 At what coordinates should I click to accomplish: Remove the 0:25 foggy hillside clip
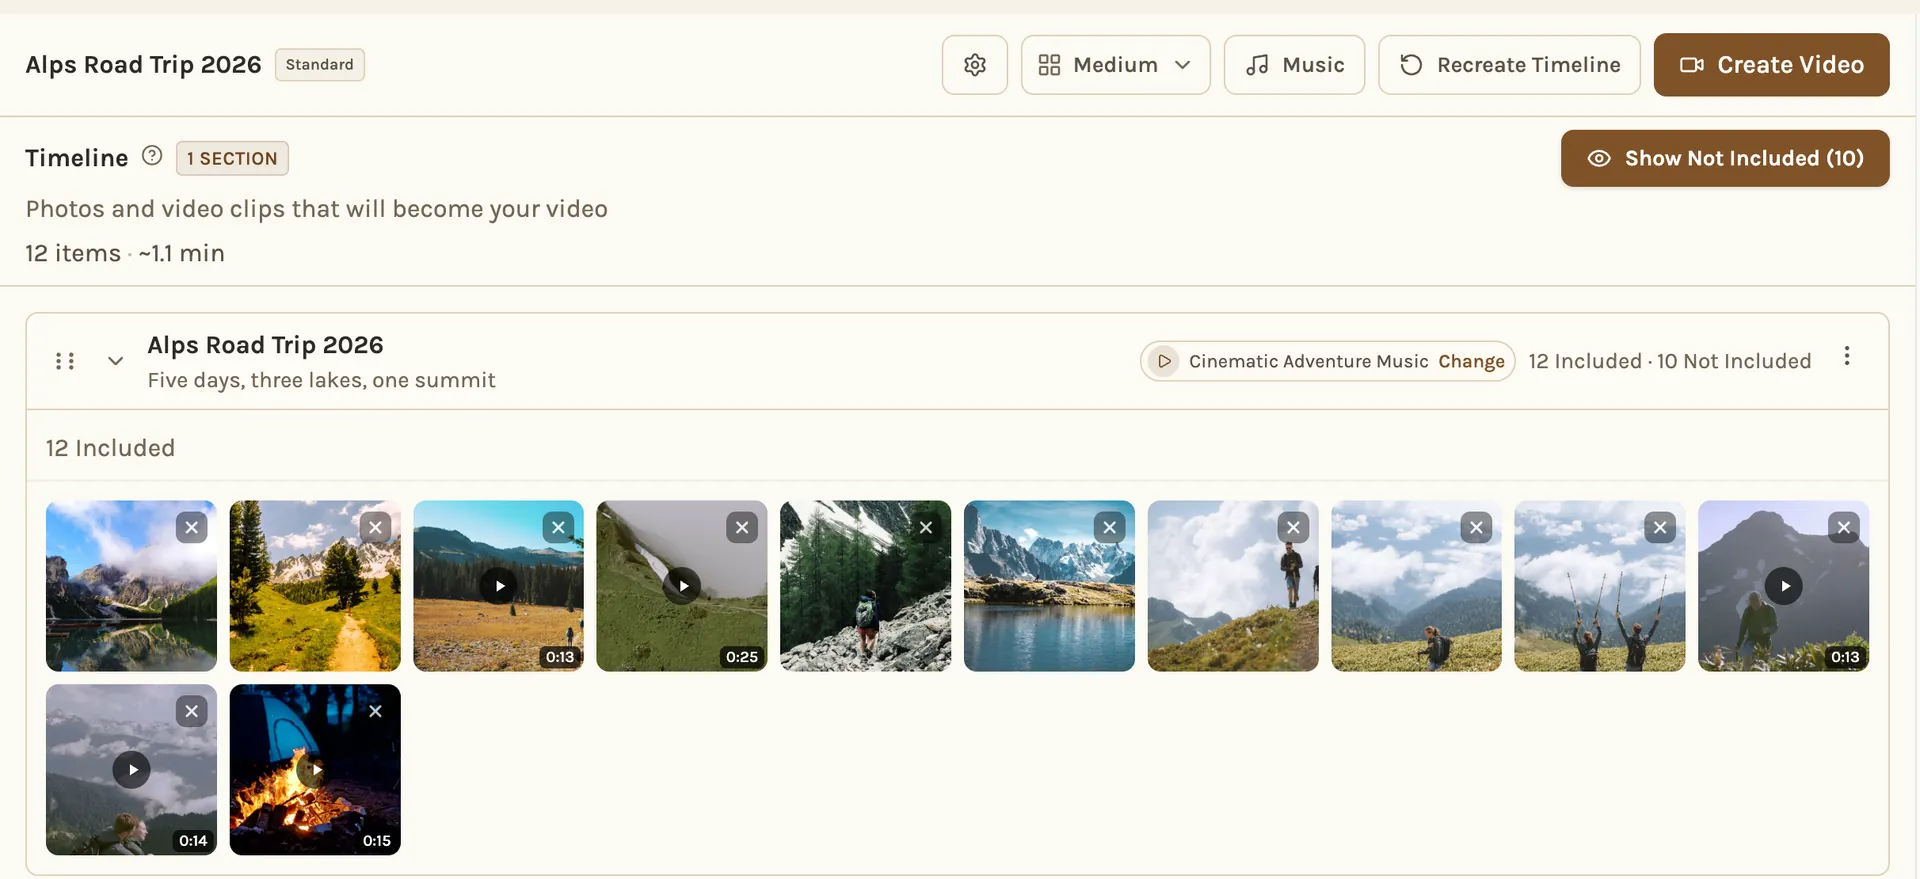click(x=742, y=527)
